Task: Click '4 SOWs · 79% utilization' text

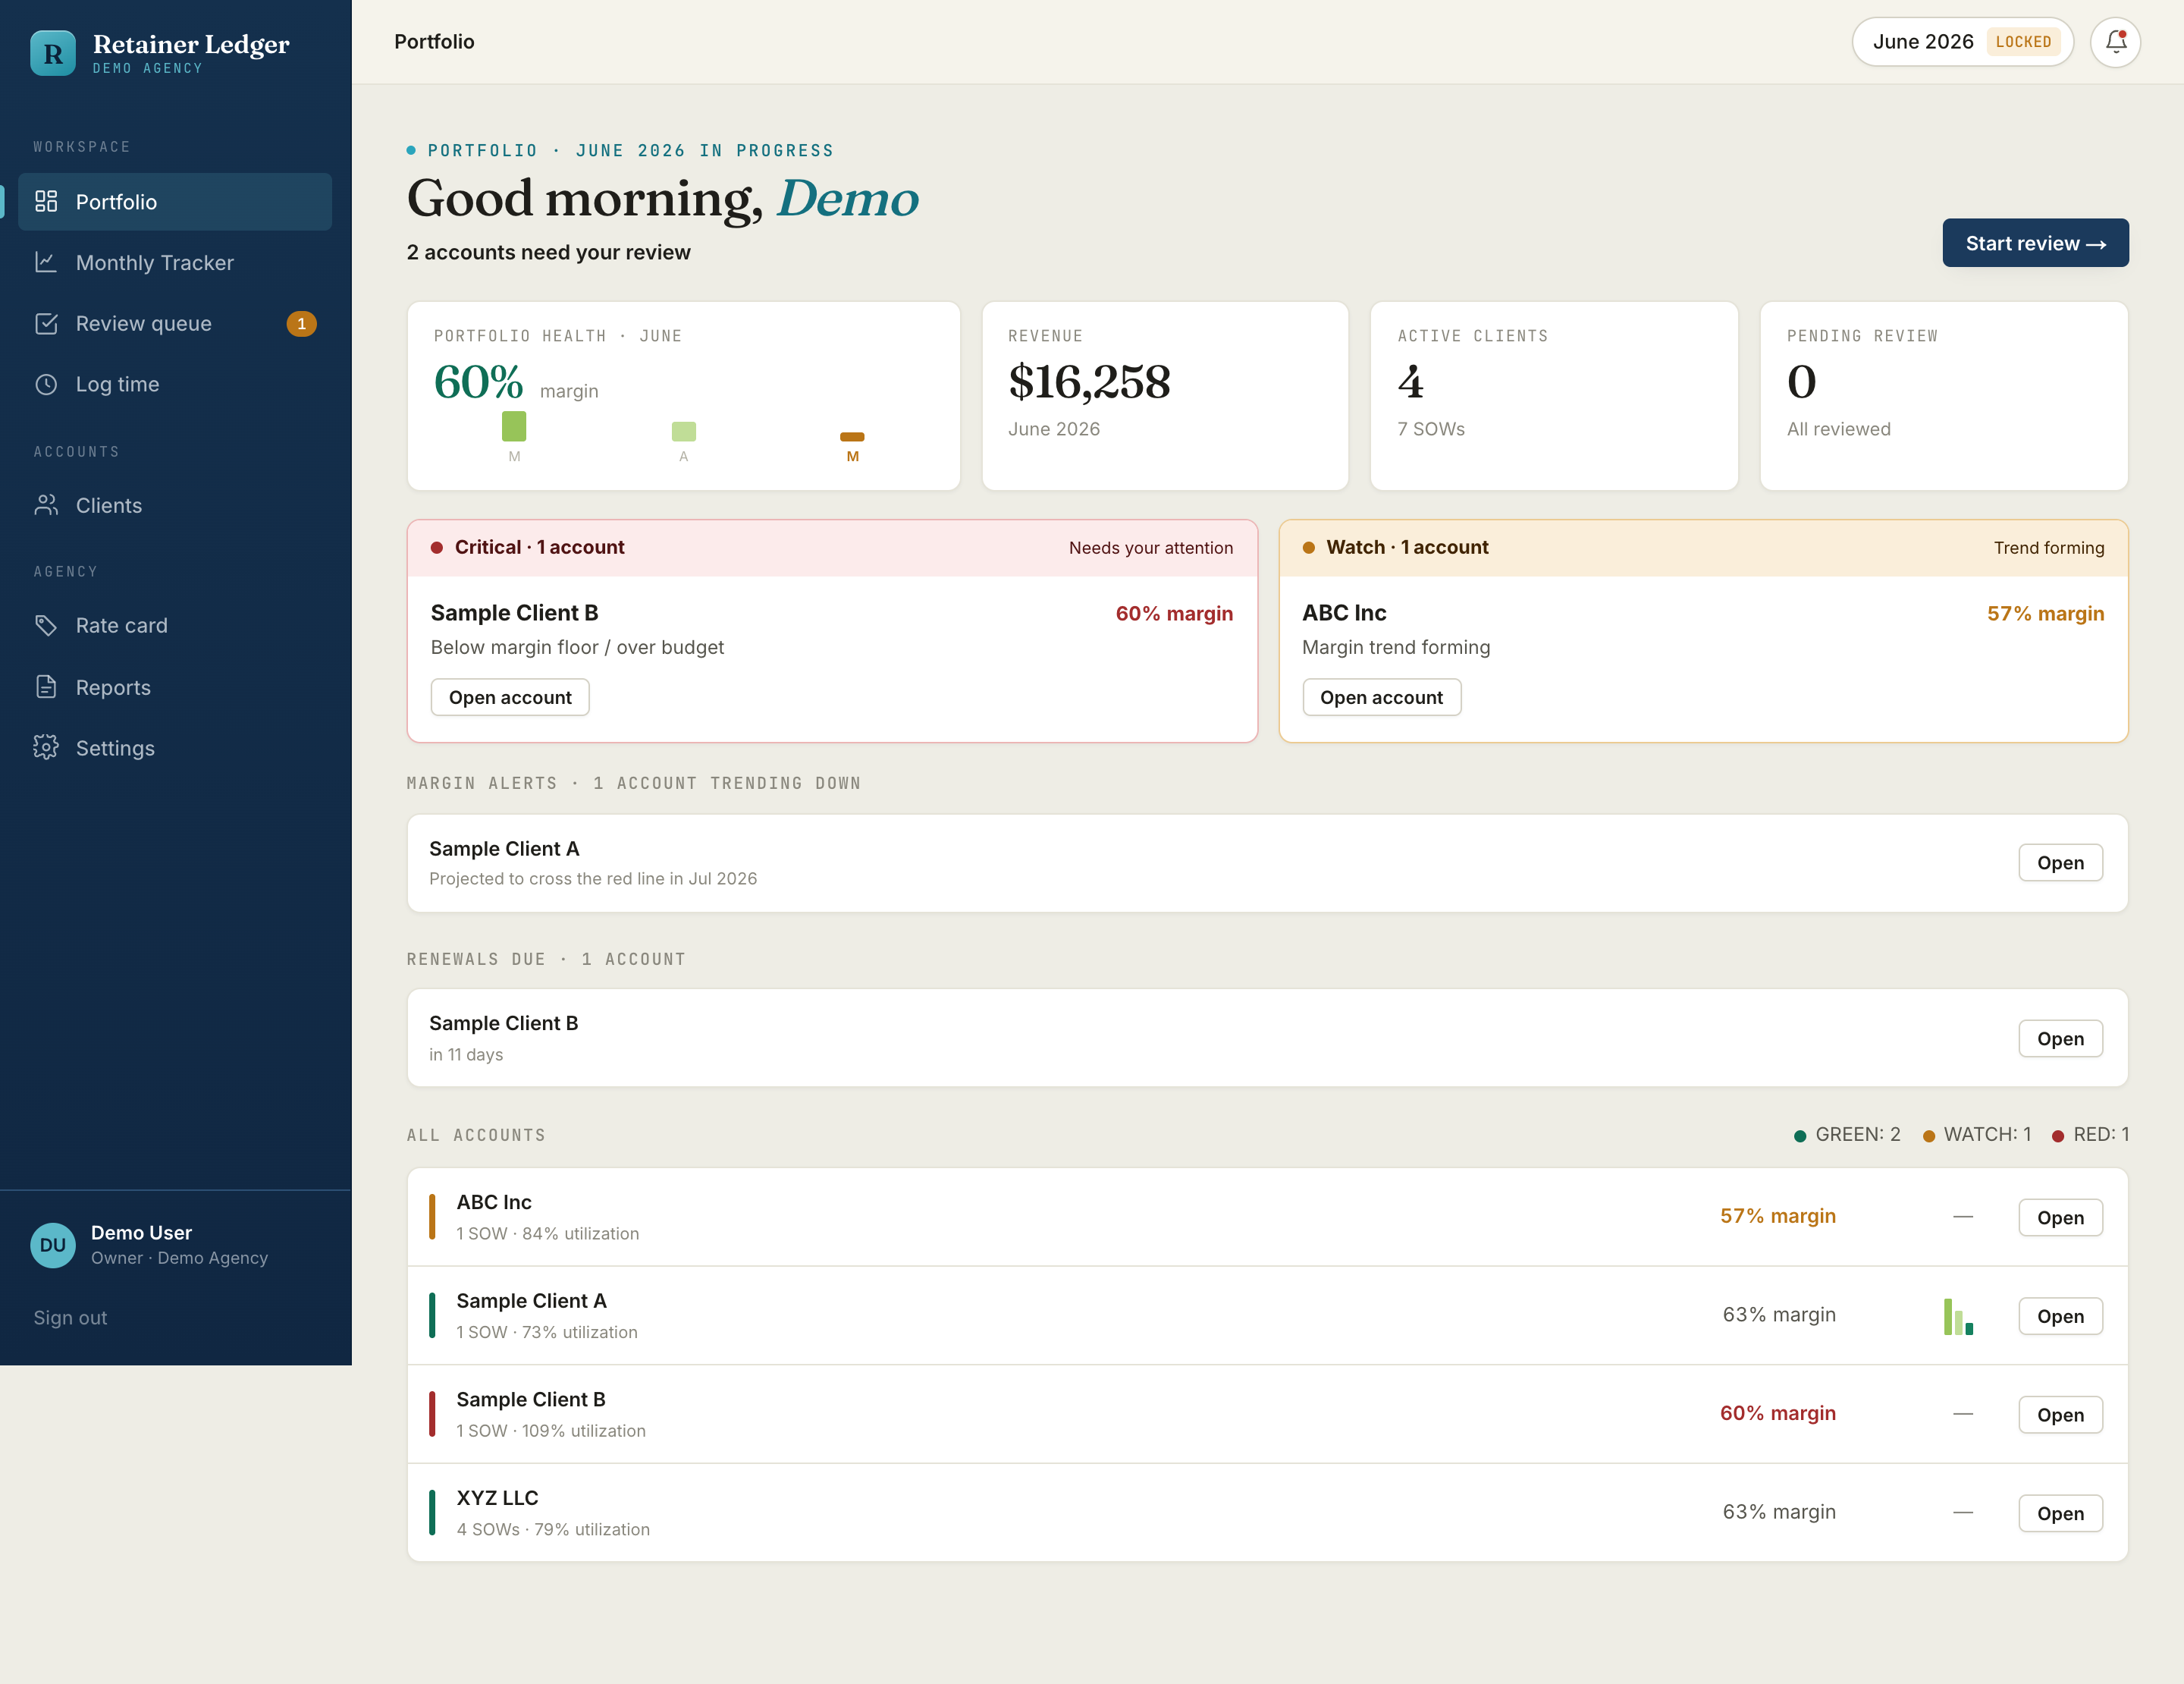Action: pyautogui.click(x=553, y=1529)
